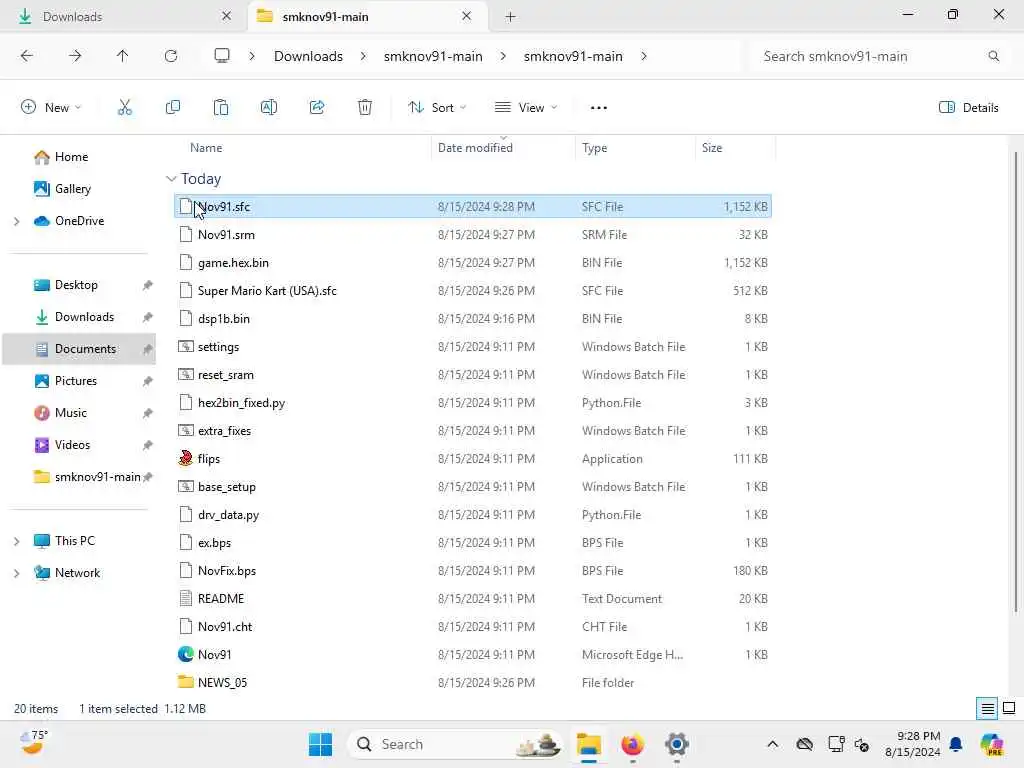Select the settings batch file
The height and width of the screenshot is (768, 1024).
[473, 347]
